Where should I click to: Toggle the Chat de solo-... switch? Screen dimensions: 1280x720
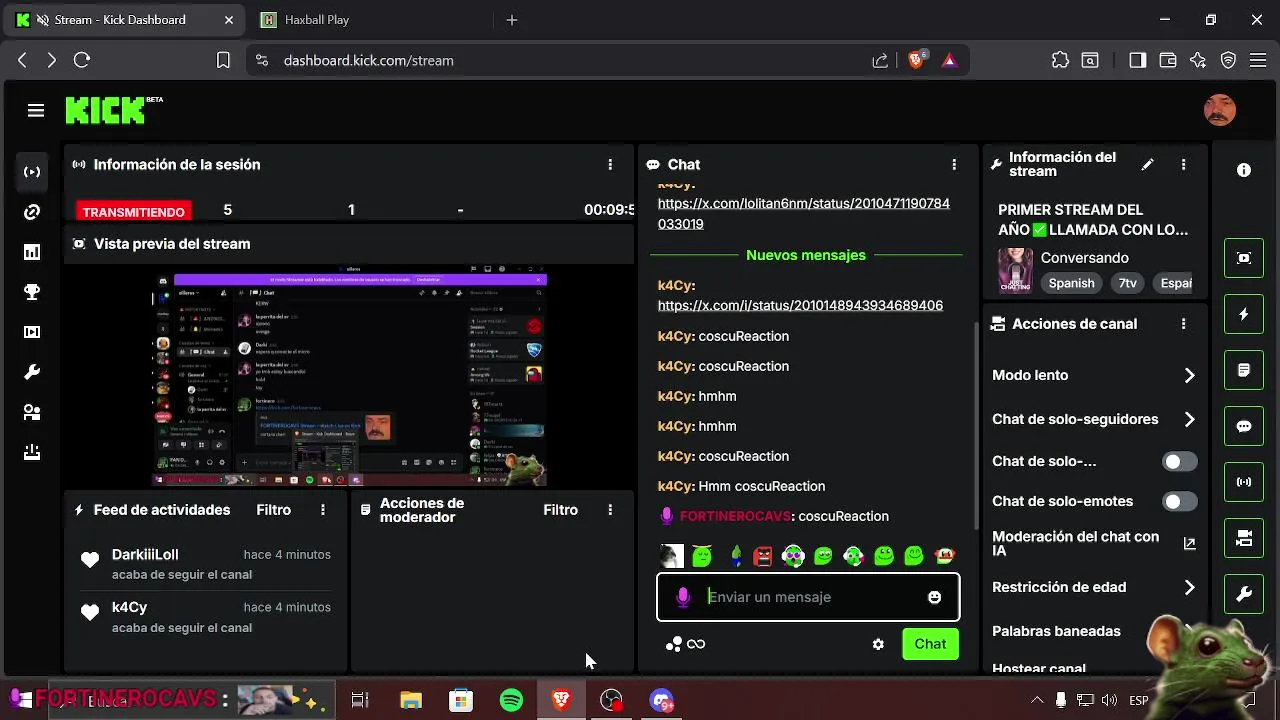[x=1179, y=462]
